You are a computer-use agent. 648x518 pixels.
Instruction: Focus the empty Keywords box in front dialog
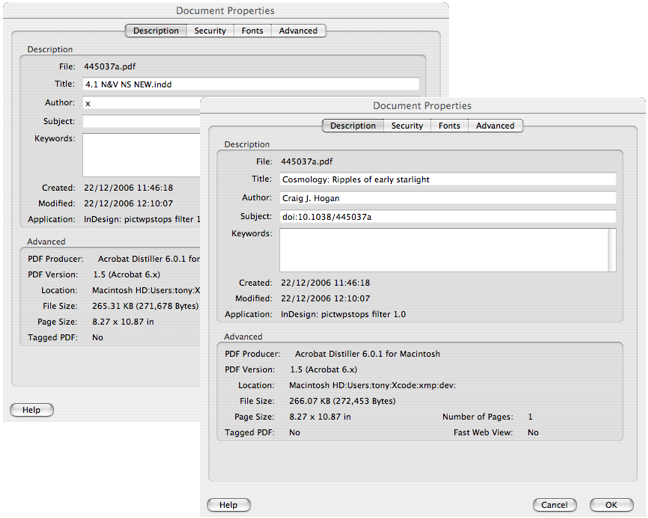pos(440,250)
